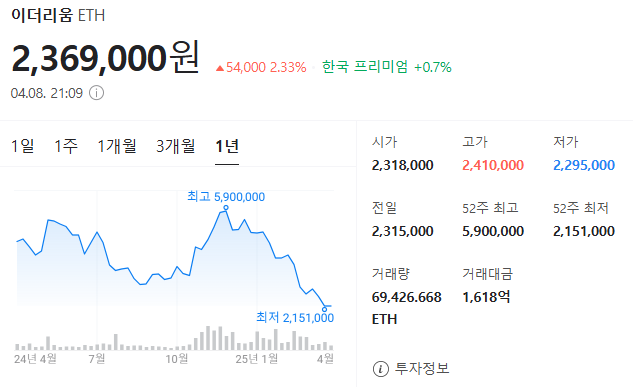Viewport: 633px width, 387px height.
Task: Click the 저가 value 2,295,000
Action: tap(584, 165)
